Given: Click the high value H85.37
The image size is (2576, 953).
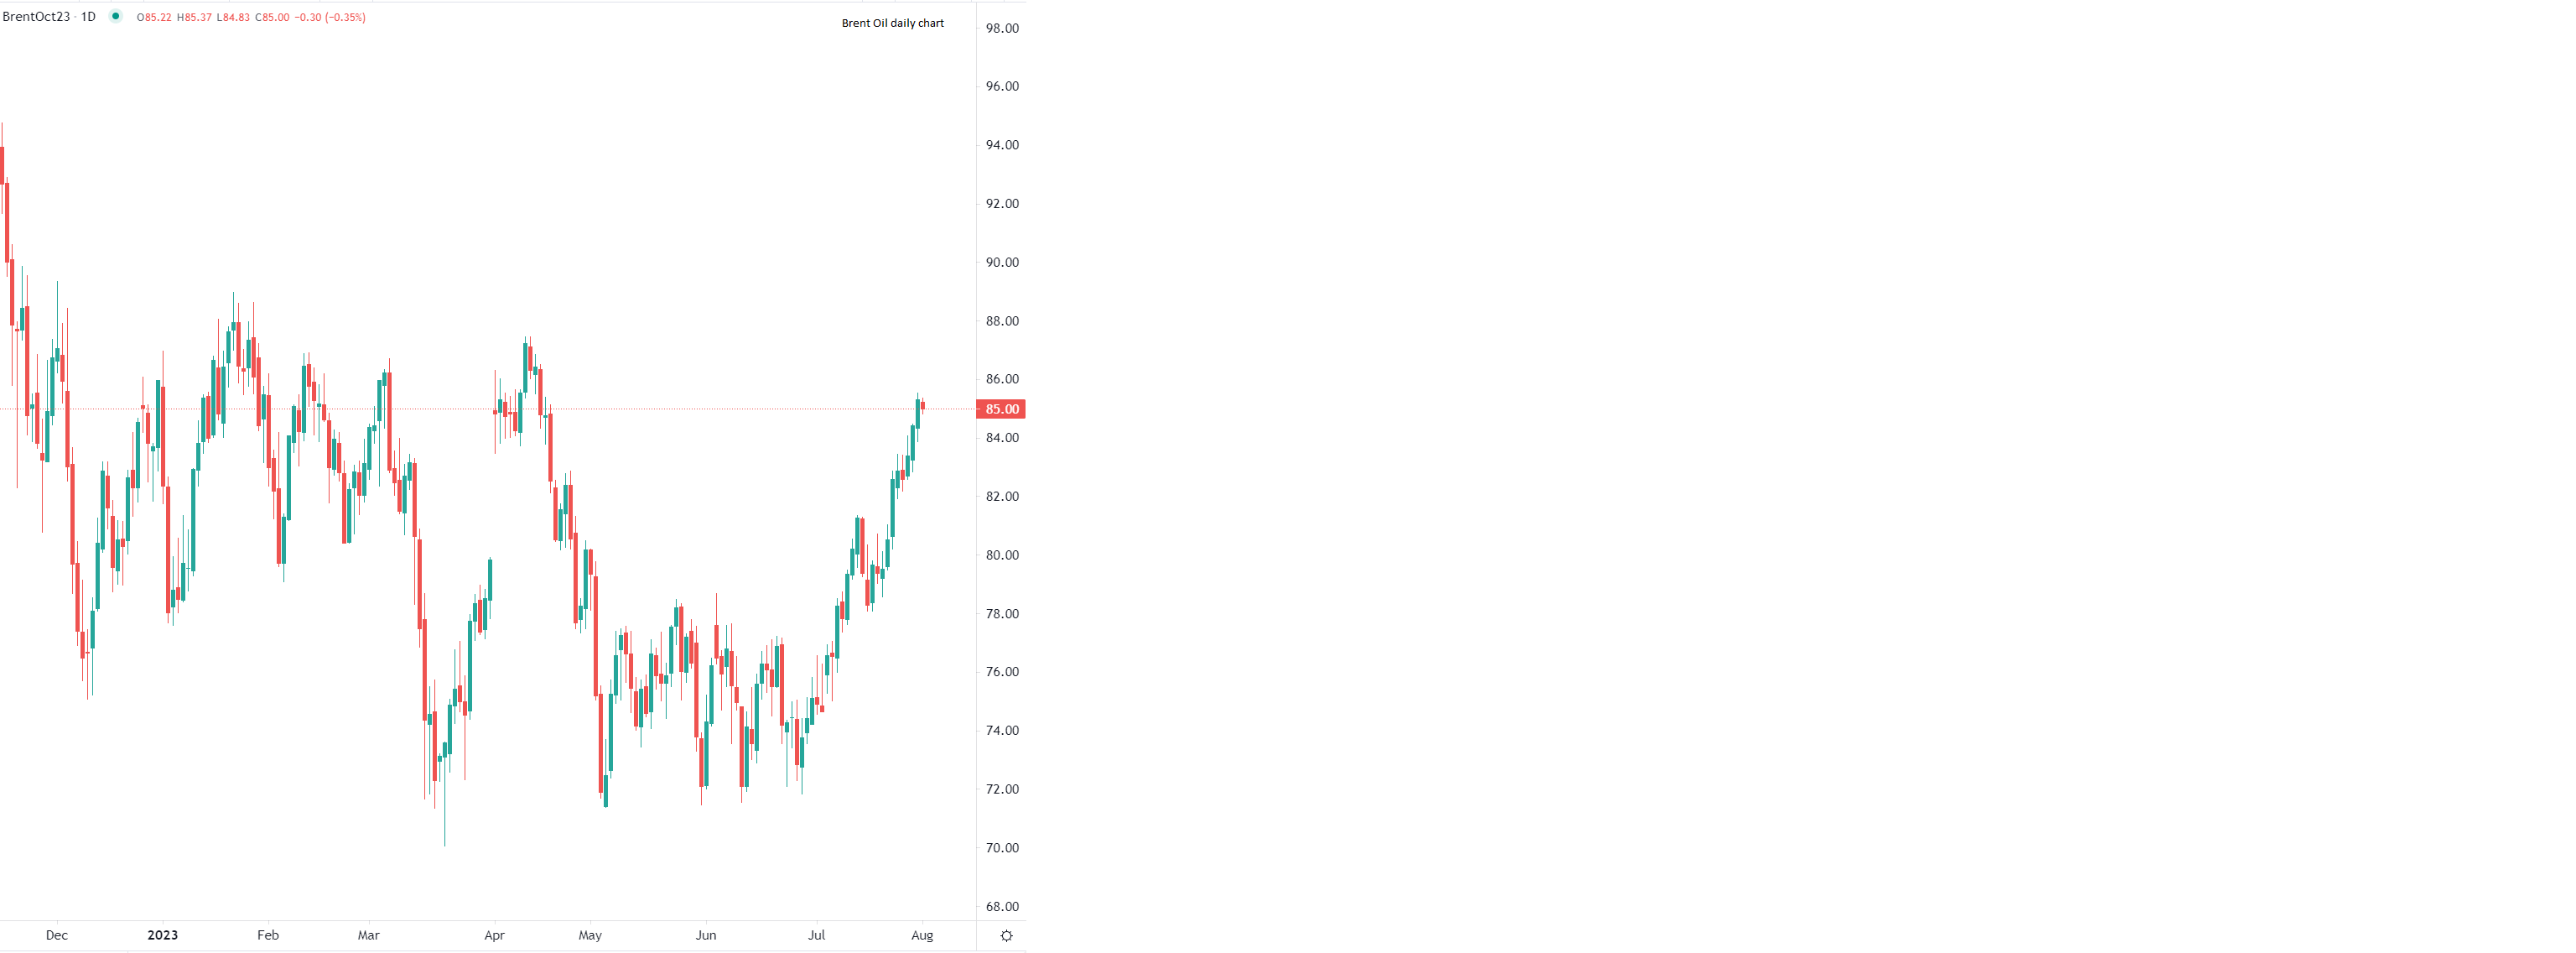Looking at the screenshot, I should tap(194, 18).
